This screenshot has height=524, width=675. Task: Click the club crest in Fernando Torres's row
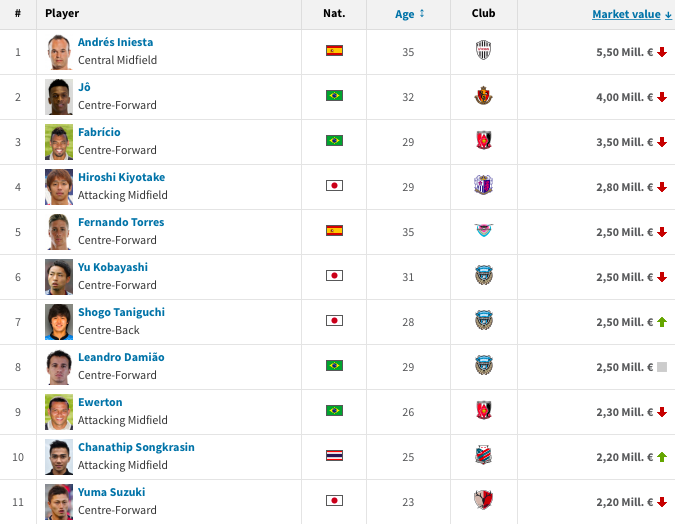coord(484,231)
